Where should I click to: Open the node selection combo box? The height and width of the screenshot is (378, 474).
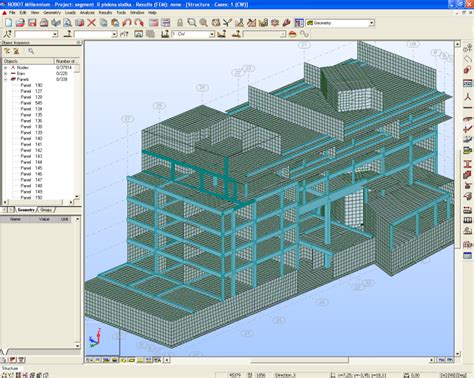55,34
